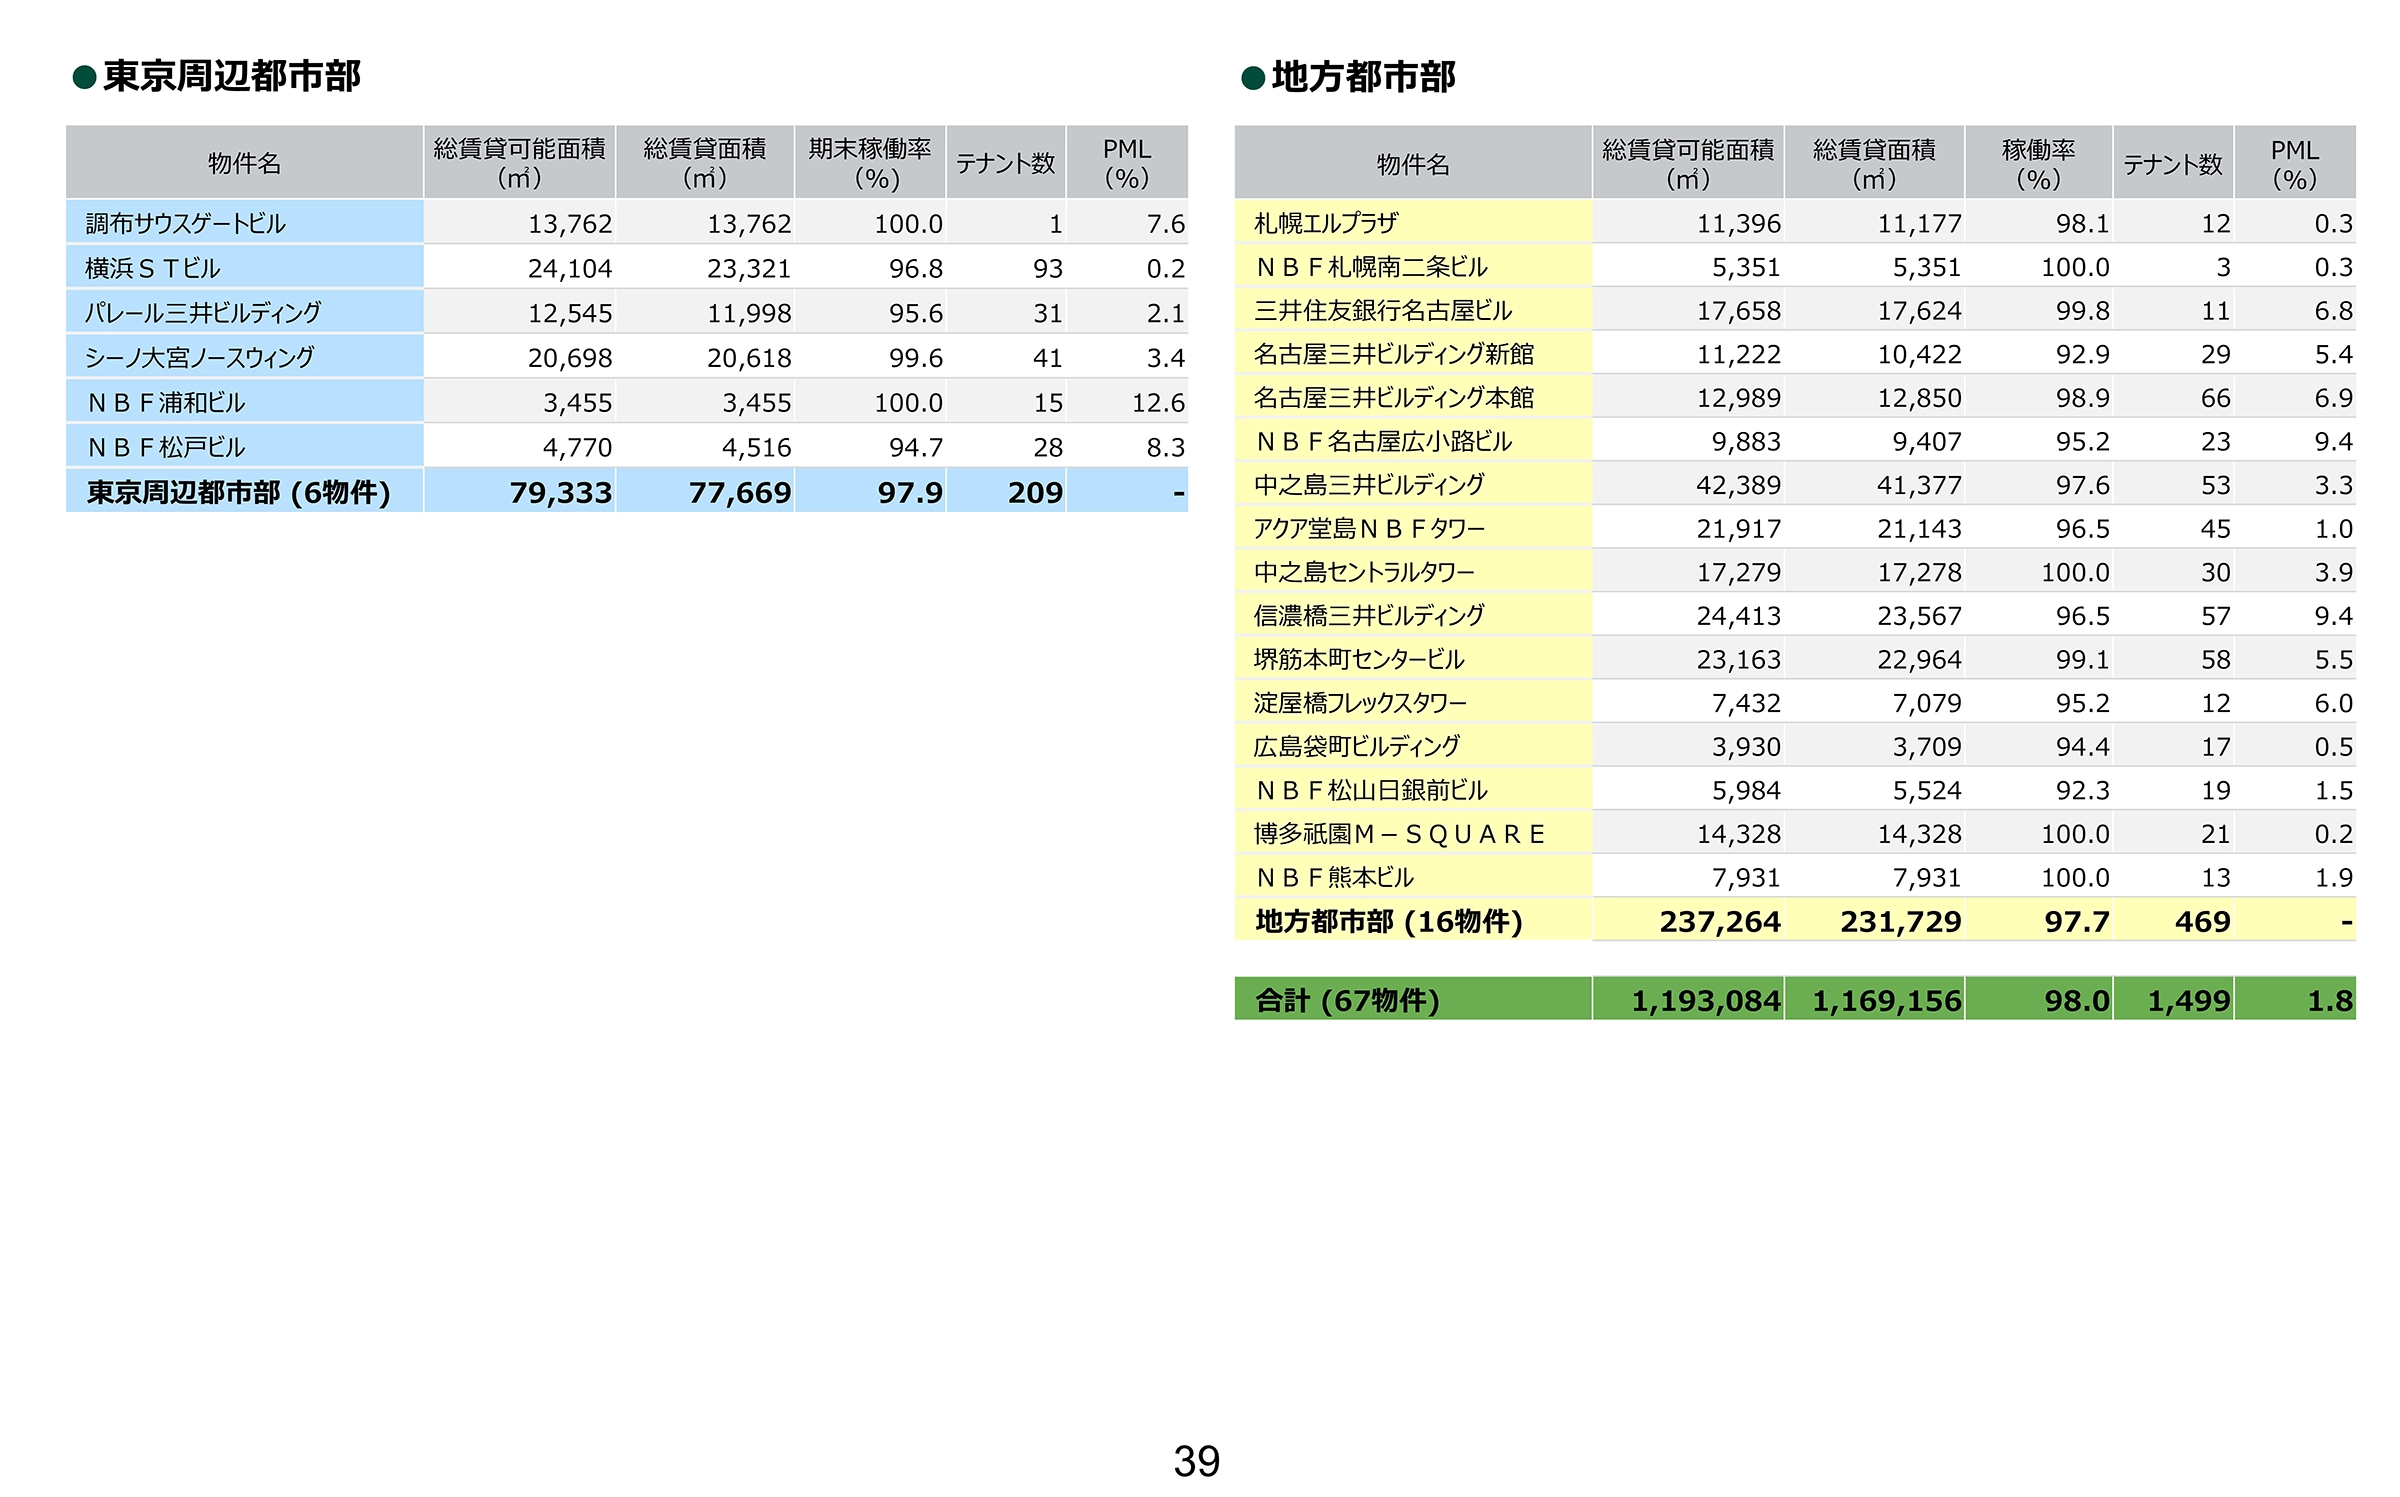
Task: Click the 79,333 subtotal leasable area value
Action: (x=561, y=492)
